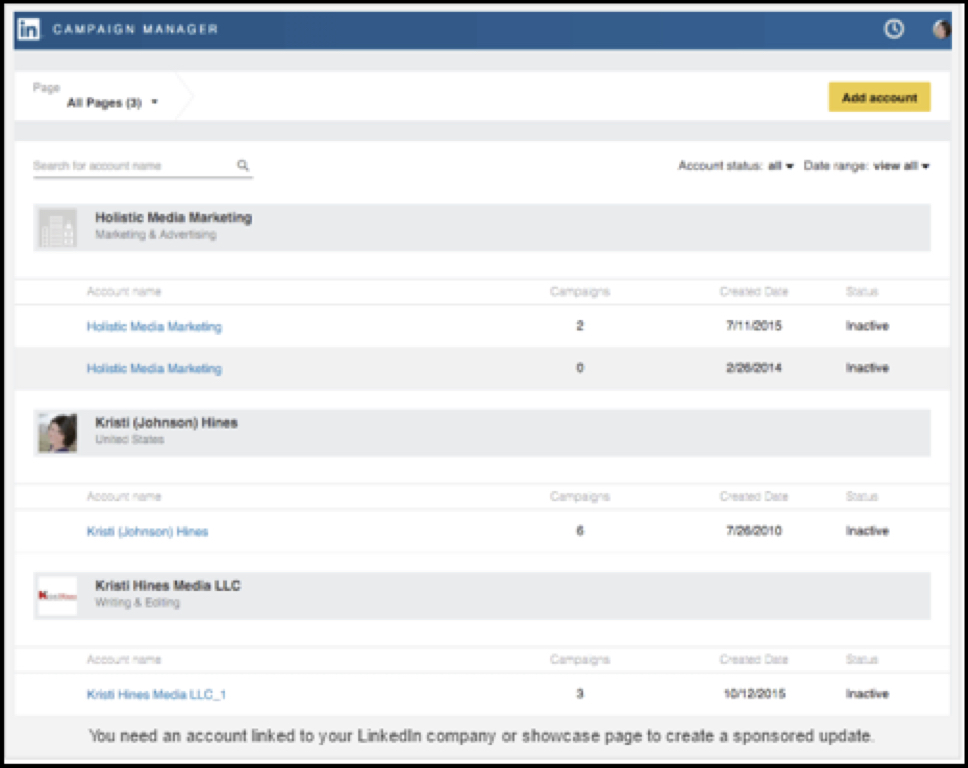
Task: Click Holistic Media Marketing building logo
Action: (58, 228)
